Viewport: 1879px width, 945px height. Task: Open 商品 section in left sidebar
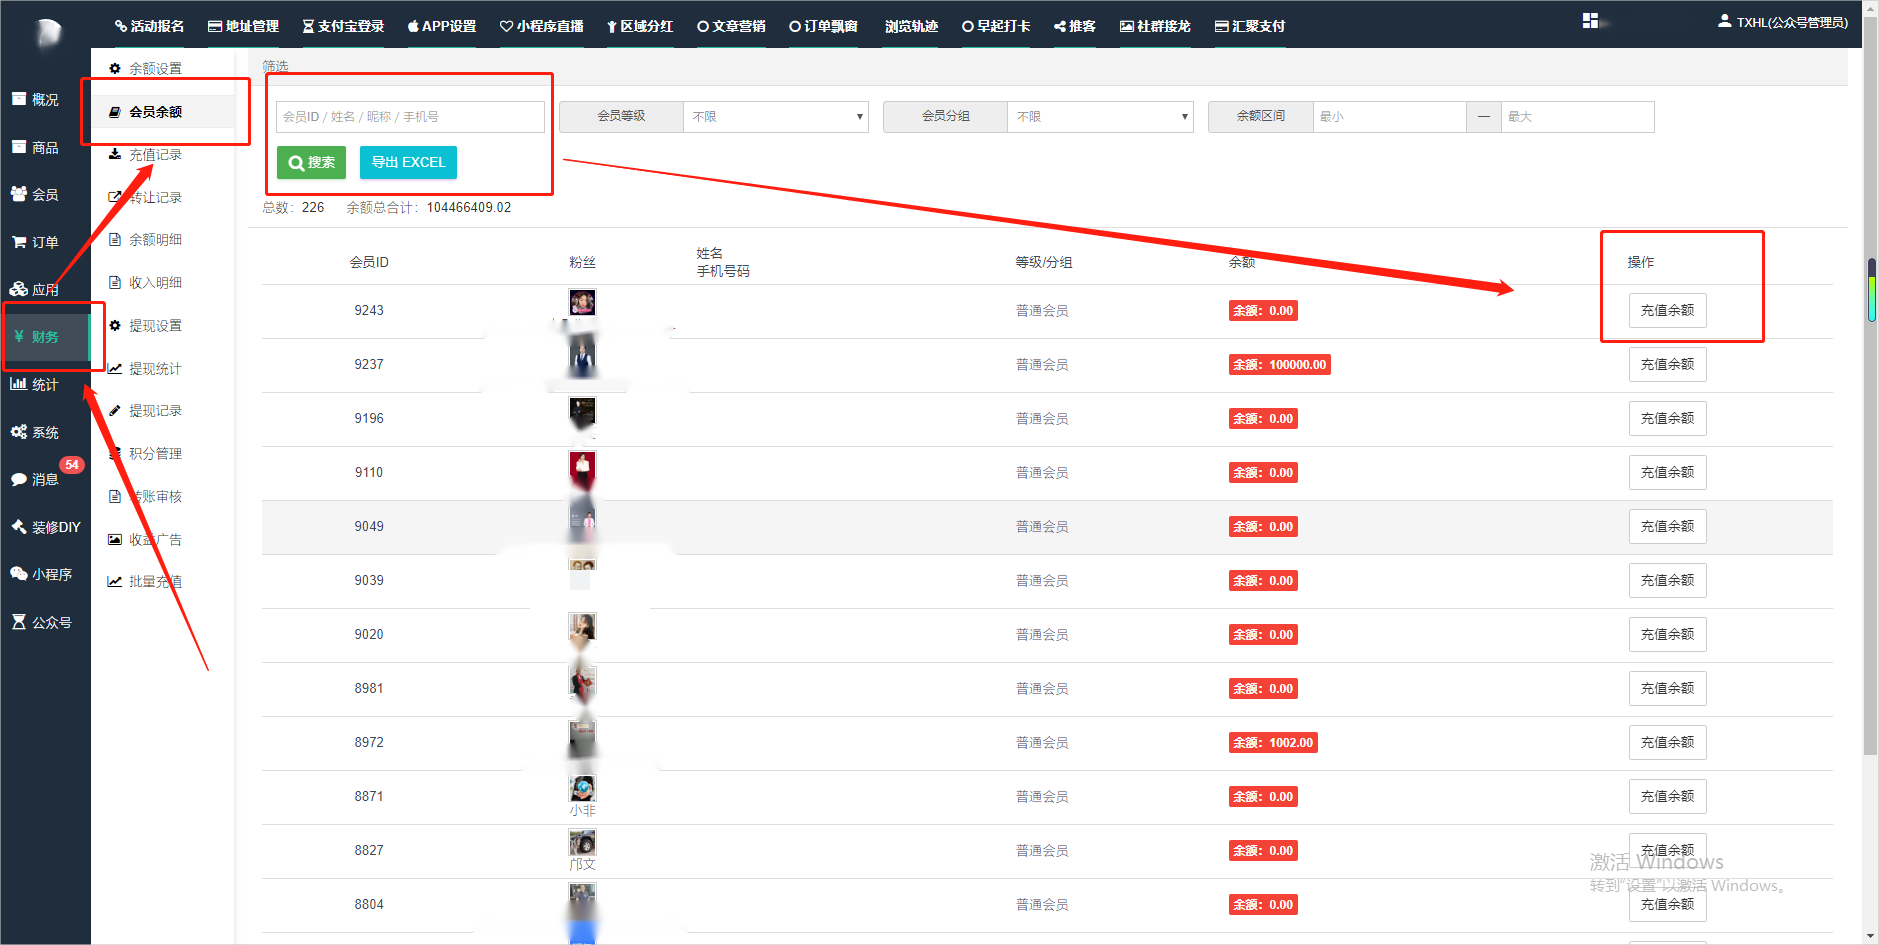(36, 147)
